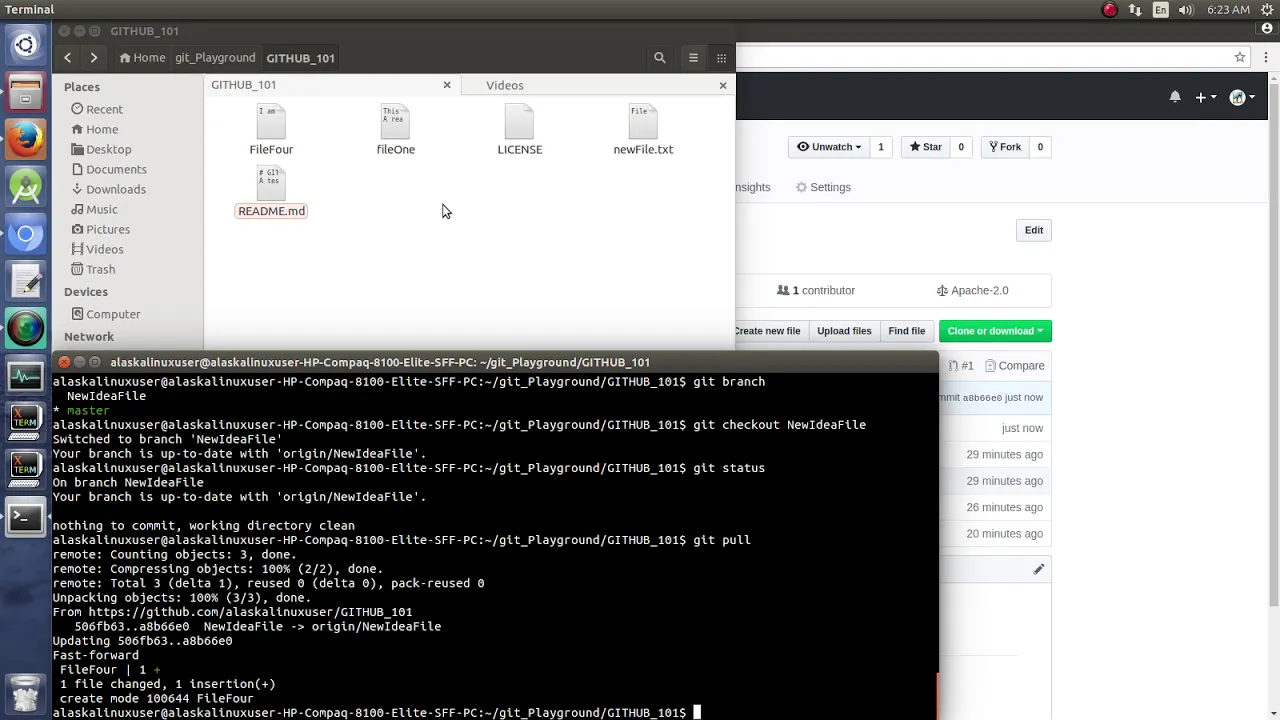Switch file manager to grid view

[721, 58]
